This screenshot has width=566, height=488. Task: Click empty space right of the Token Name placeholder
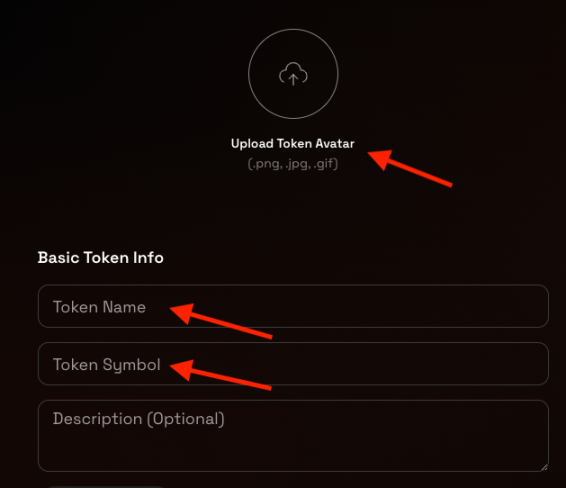point(397,307)
